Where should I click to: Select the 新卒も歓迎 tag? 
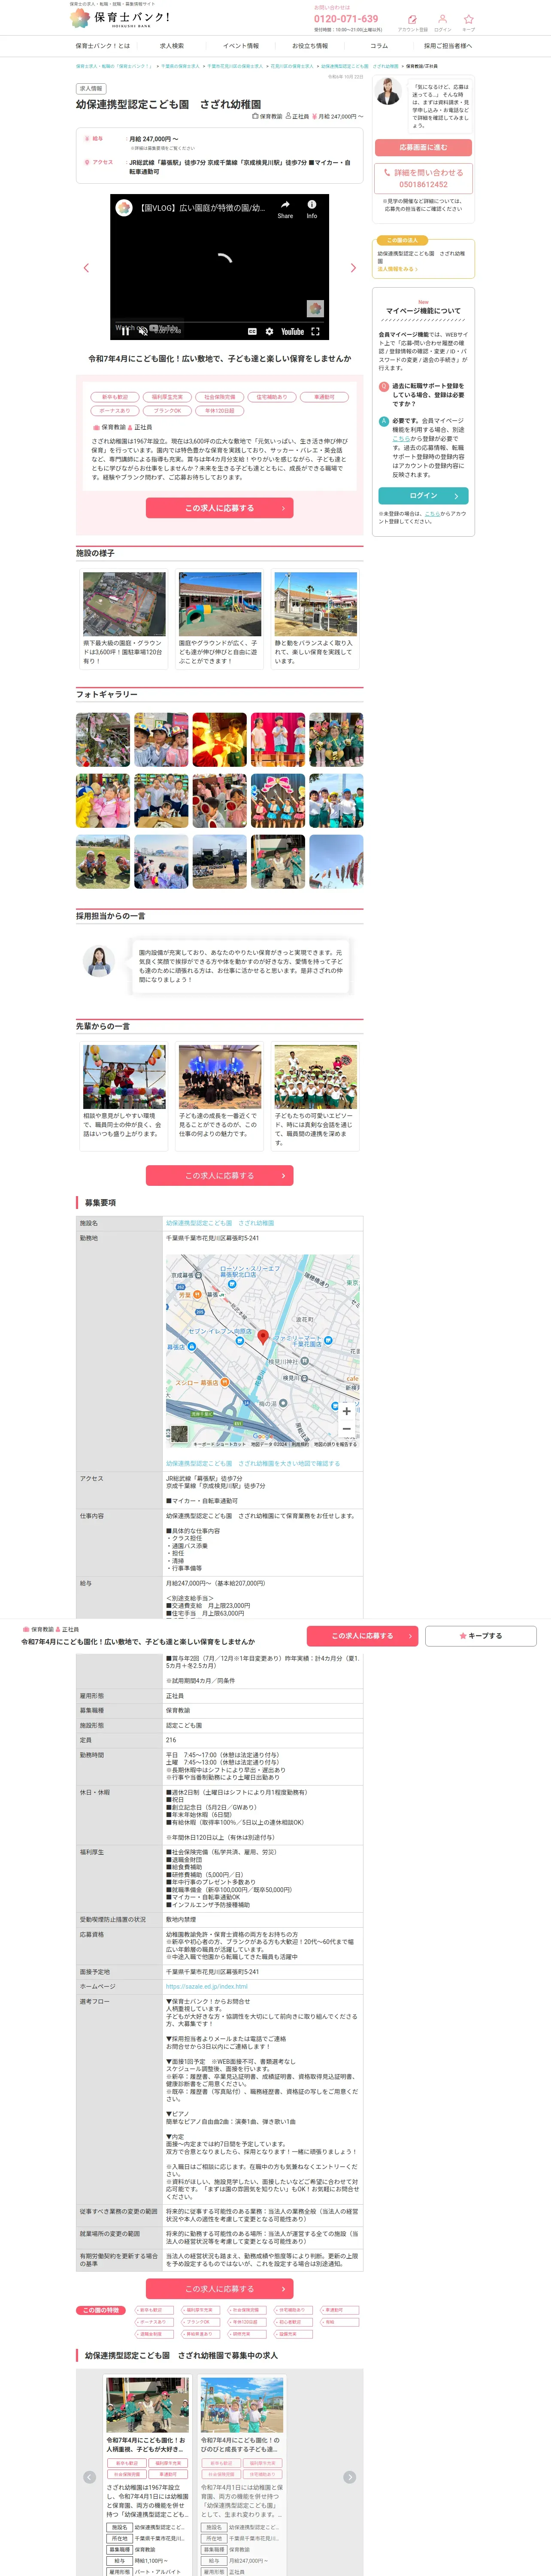[115, 397]
